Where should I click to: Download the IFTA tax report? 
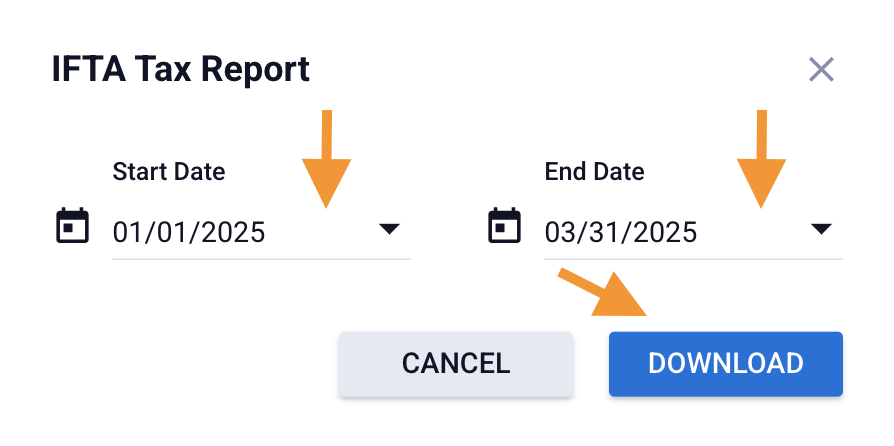(x=725, y=363)
